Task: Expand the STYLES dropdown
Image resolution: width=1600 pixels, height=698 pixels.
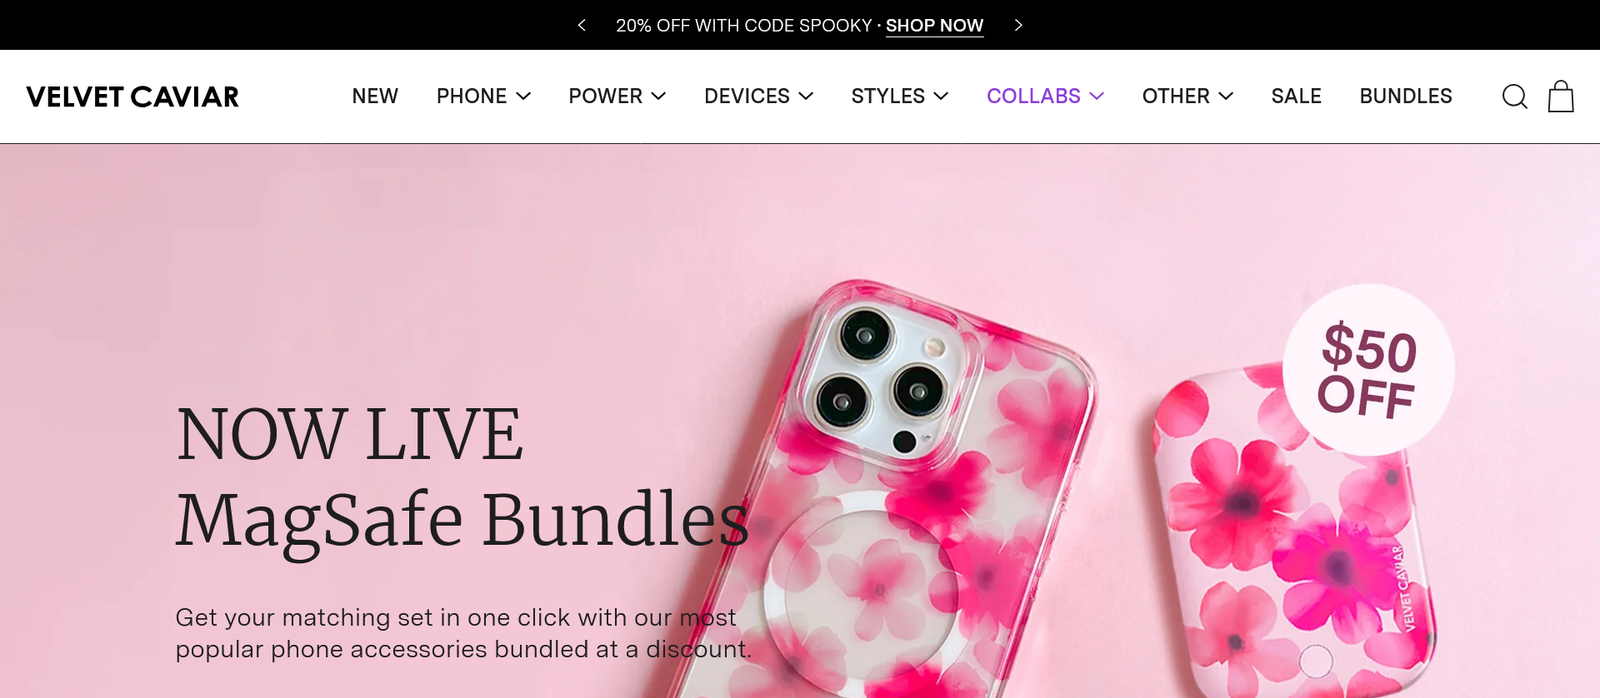Action: 900,96
